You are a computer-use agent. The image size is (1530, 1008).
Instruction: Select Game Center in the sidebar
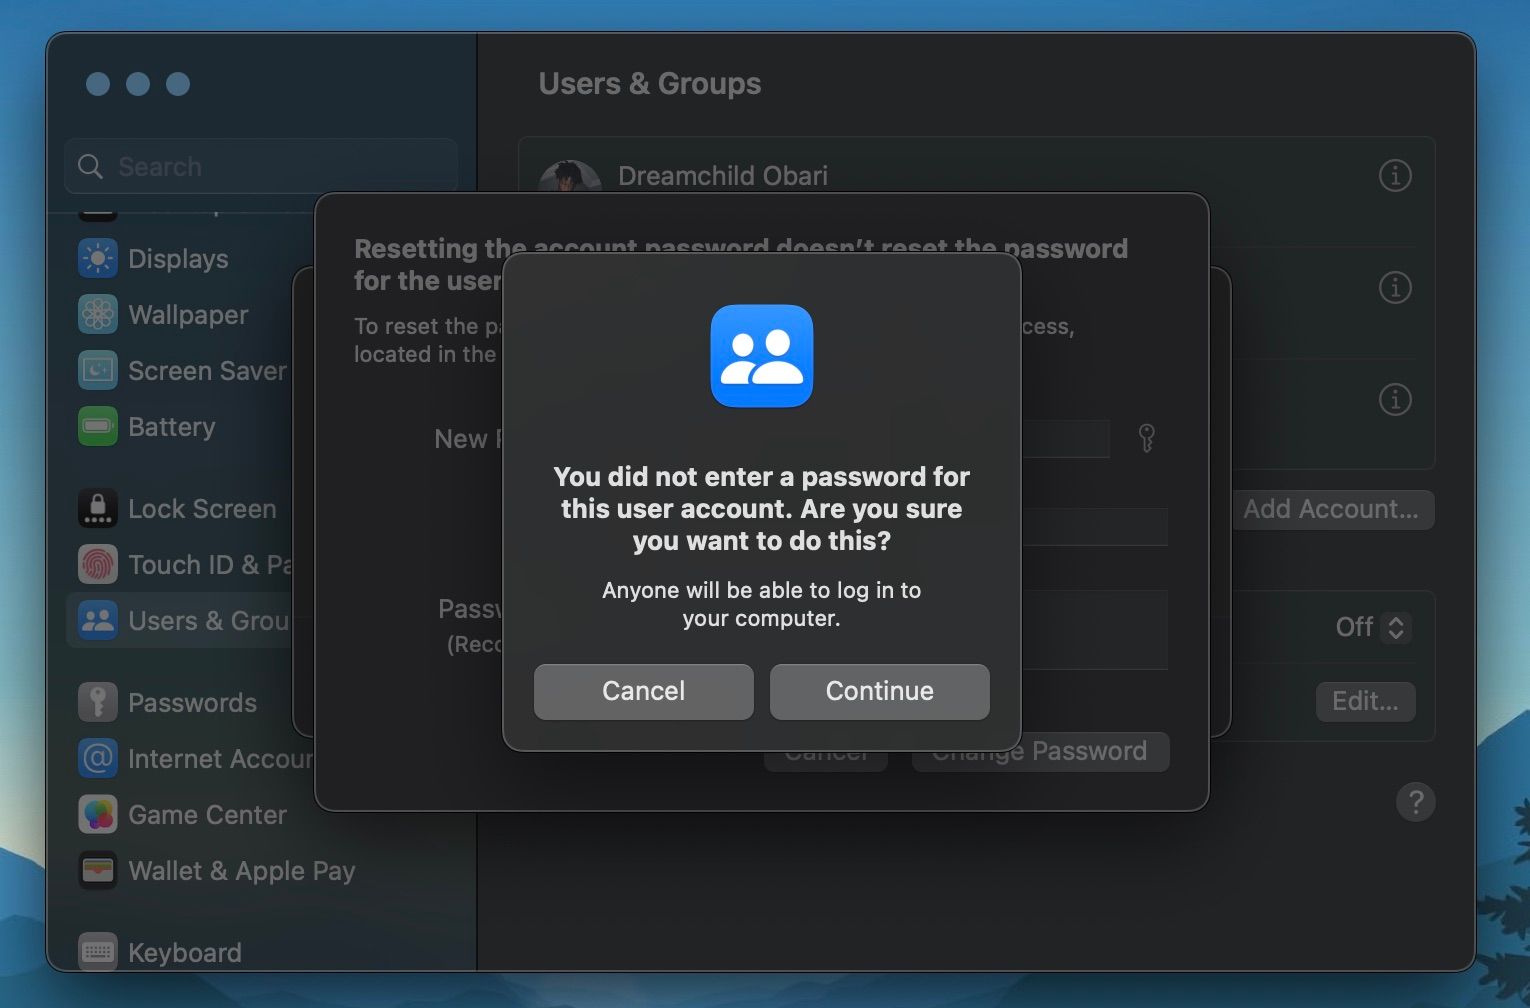click(206, 814)
